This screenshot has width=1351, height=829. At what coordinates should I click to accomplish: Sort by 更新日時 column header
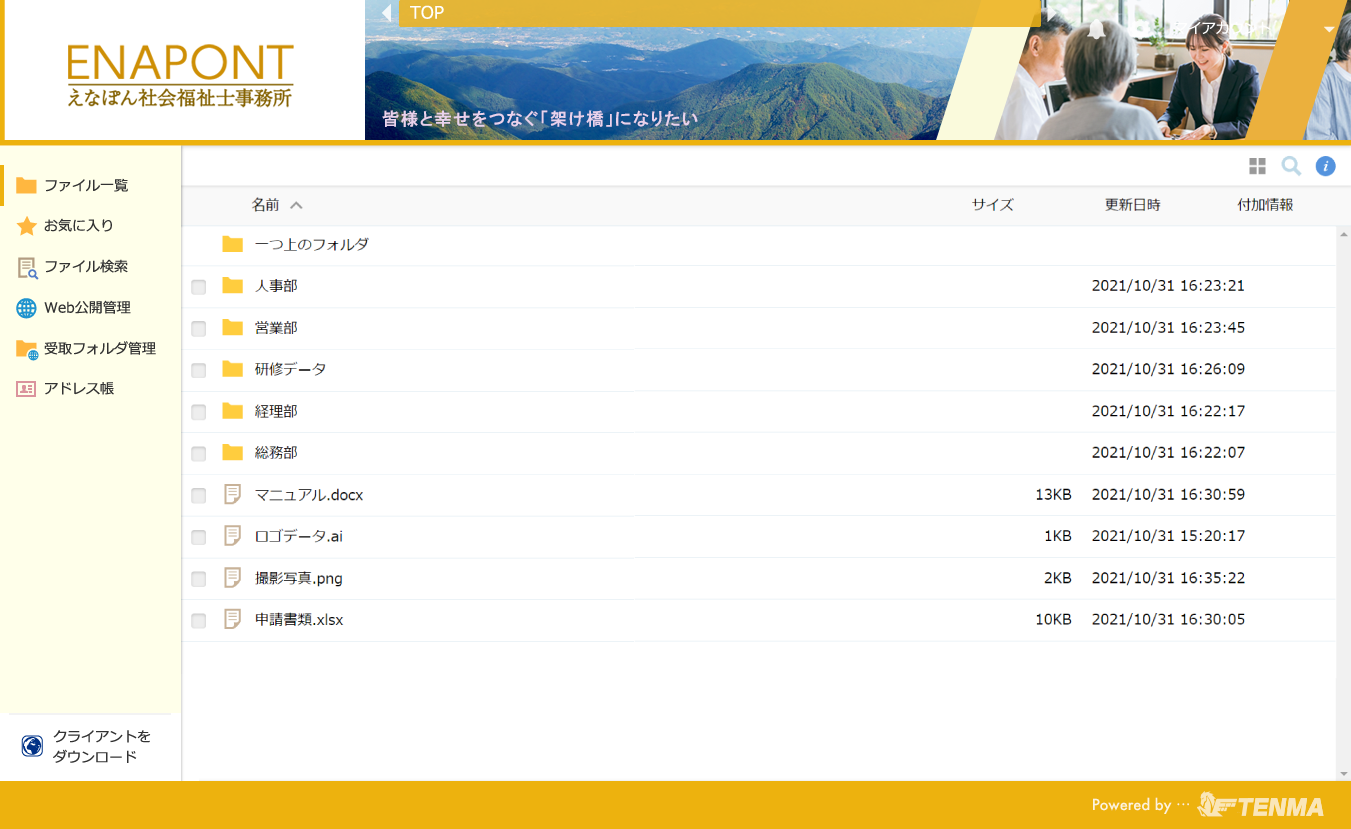[1132, 205]
